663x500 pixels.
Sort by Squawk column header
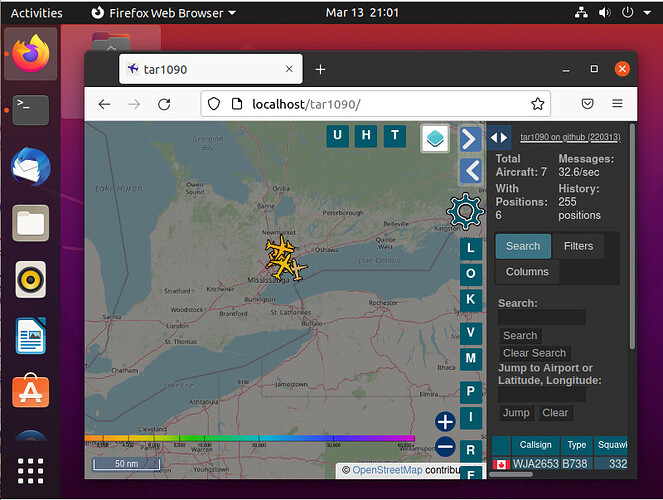tap(611, 445)
